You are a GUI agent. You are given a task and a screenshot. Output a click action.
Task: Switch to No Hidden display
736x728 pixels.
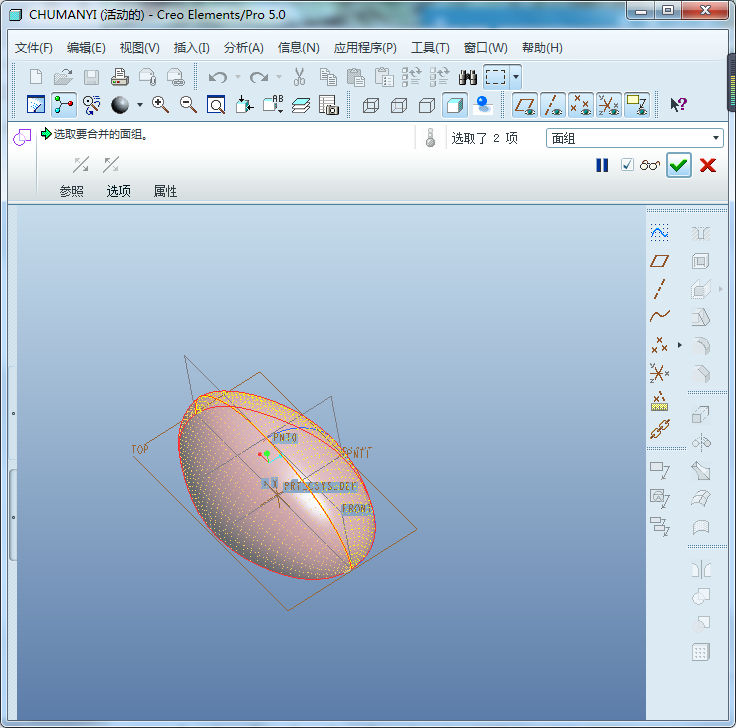pos(427,105)
